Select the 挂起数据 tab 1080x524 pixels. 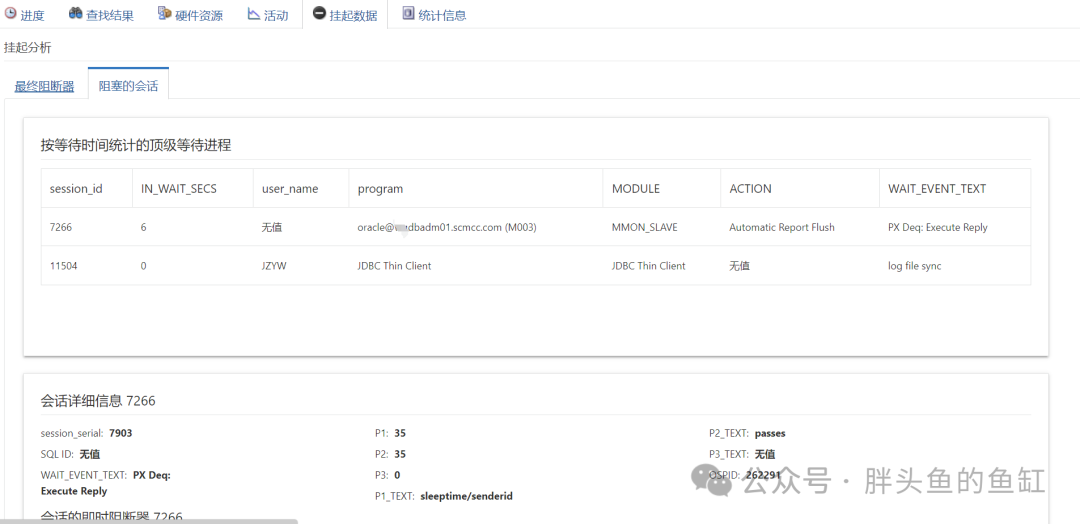point(344,14)
